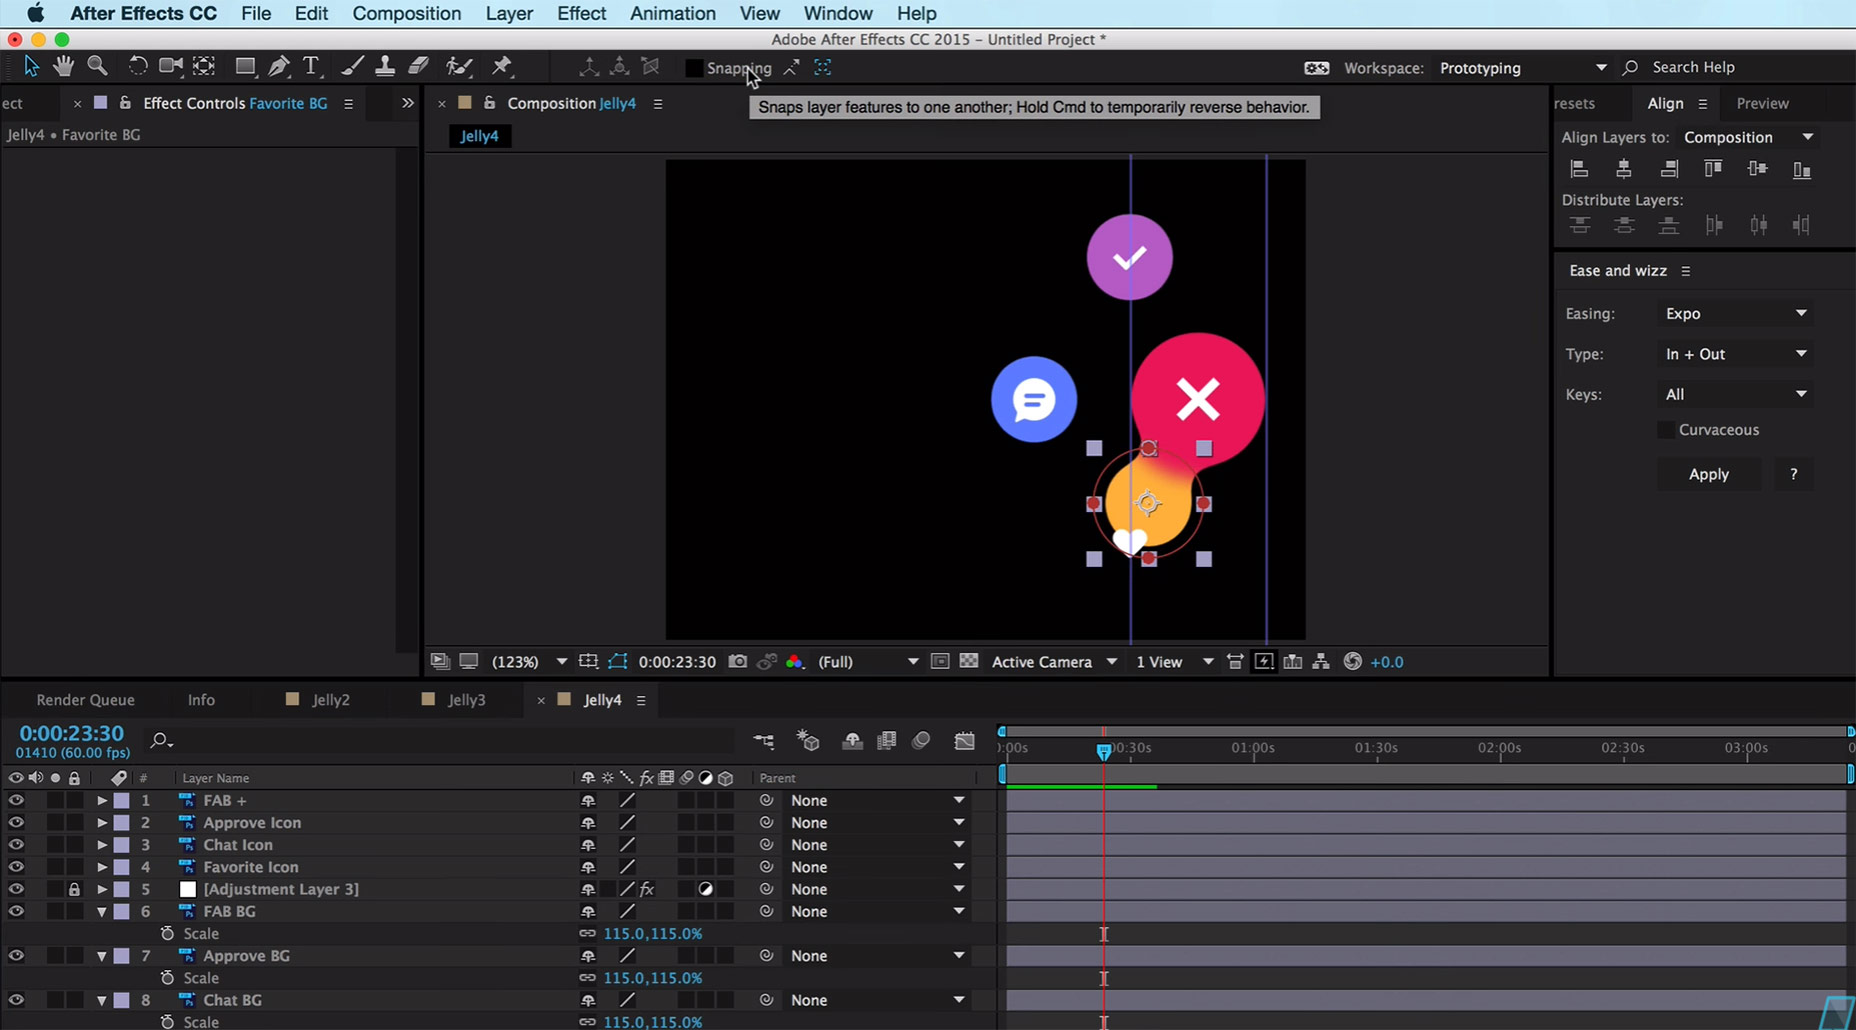Switch to the Jelly2 timeline tab
1856x1030 pixels.
click(x=330, y=700)
